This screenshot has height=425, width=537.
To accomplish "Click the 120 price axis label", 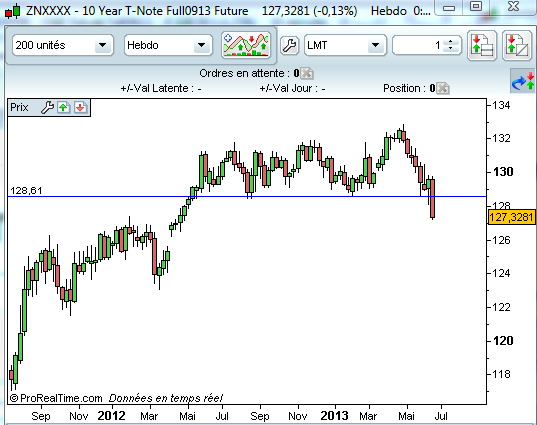I will click(x=503, y=341).
